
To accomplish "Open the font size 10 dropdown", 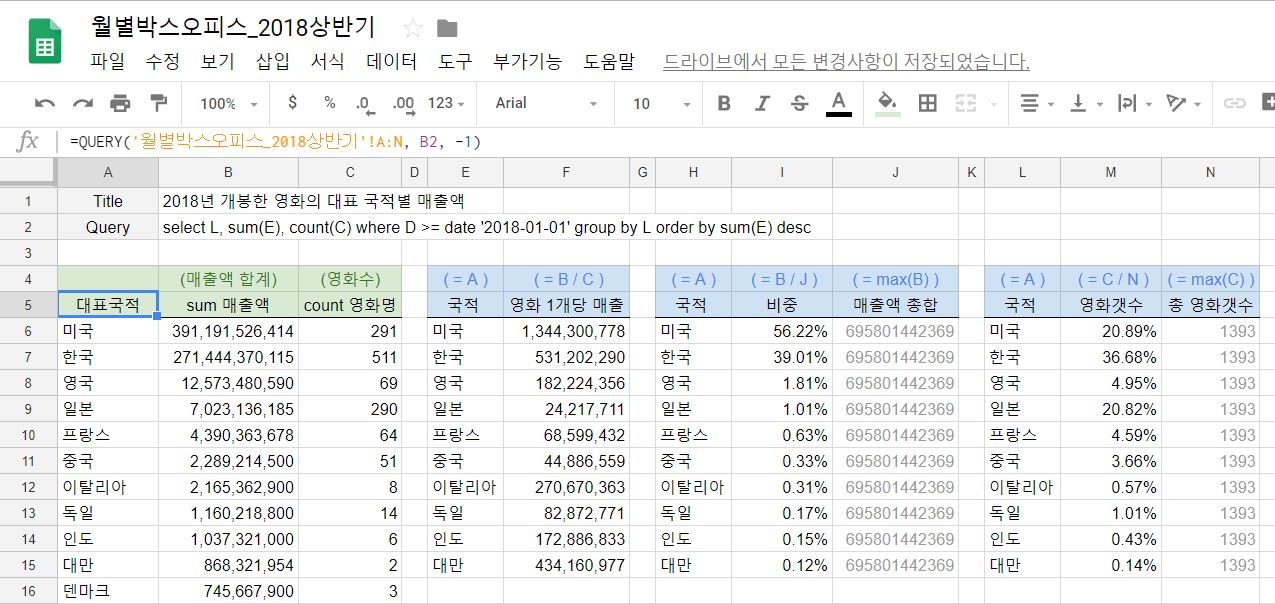I will point(661,103).
